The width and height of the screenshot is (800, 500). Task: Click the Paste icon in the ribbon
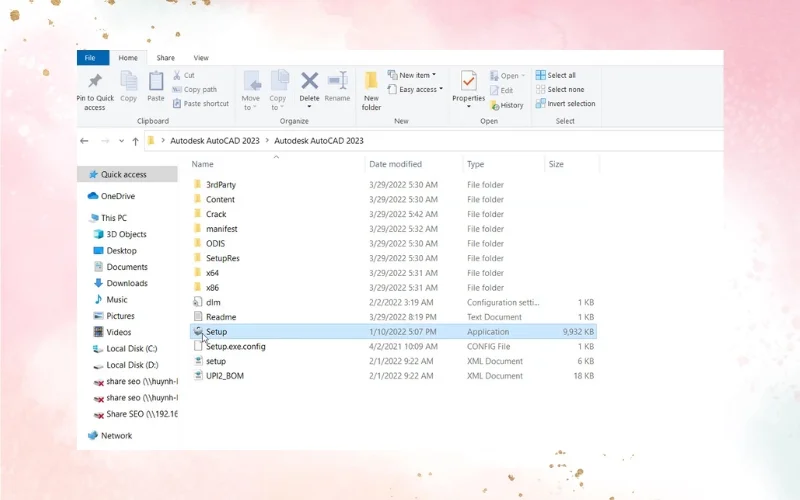pyautogui.click(x=156, y=82)
